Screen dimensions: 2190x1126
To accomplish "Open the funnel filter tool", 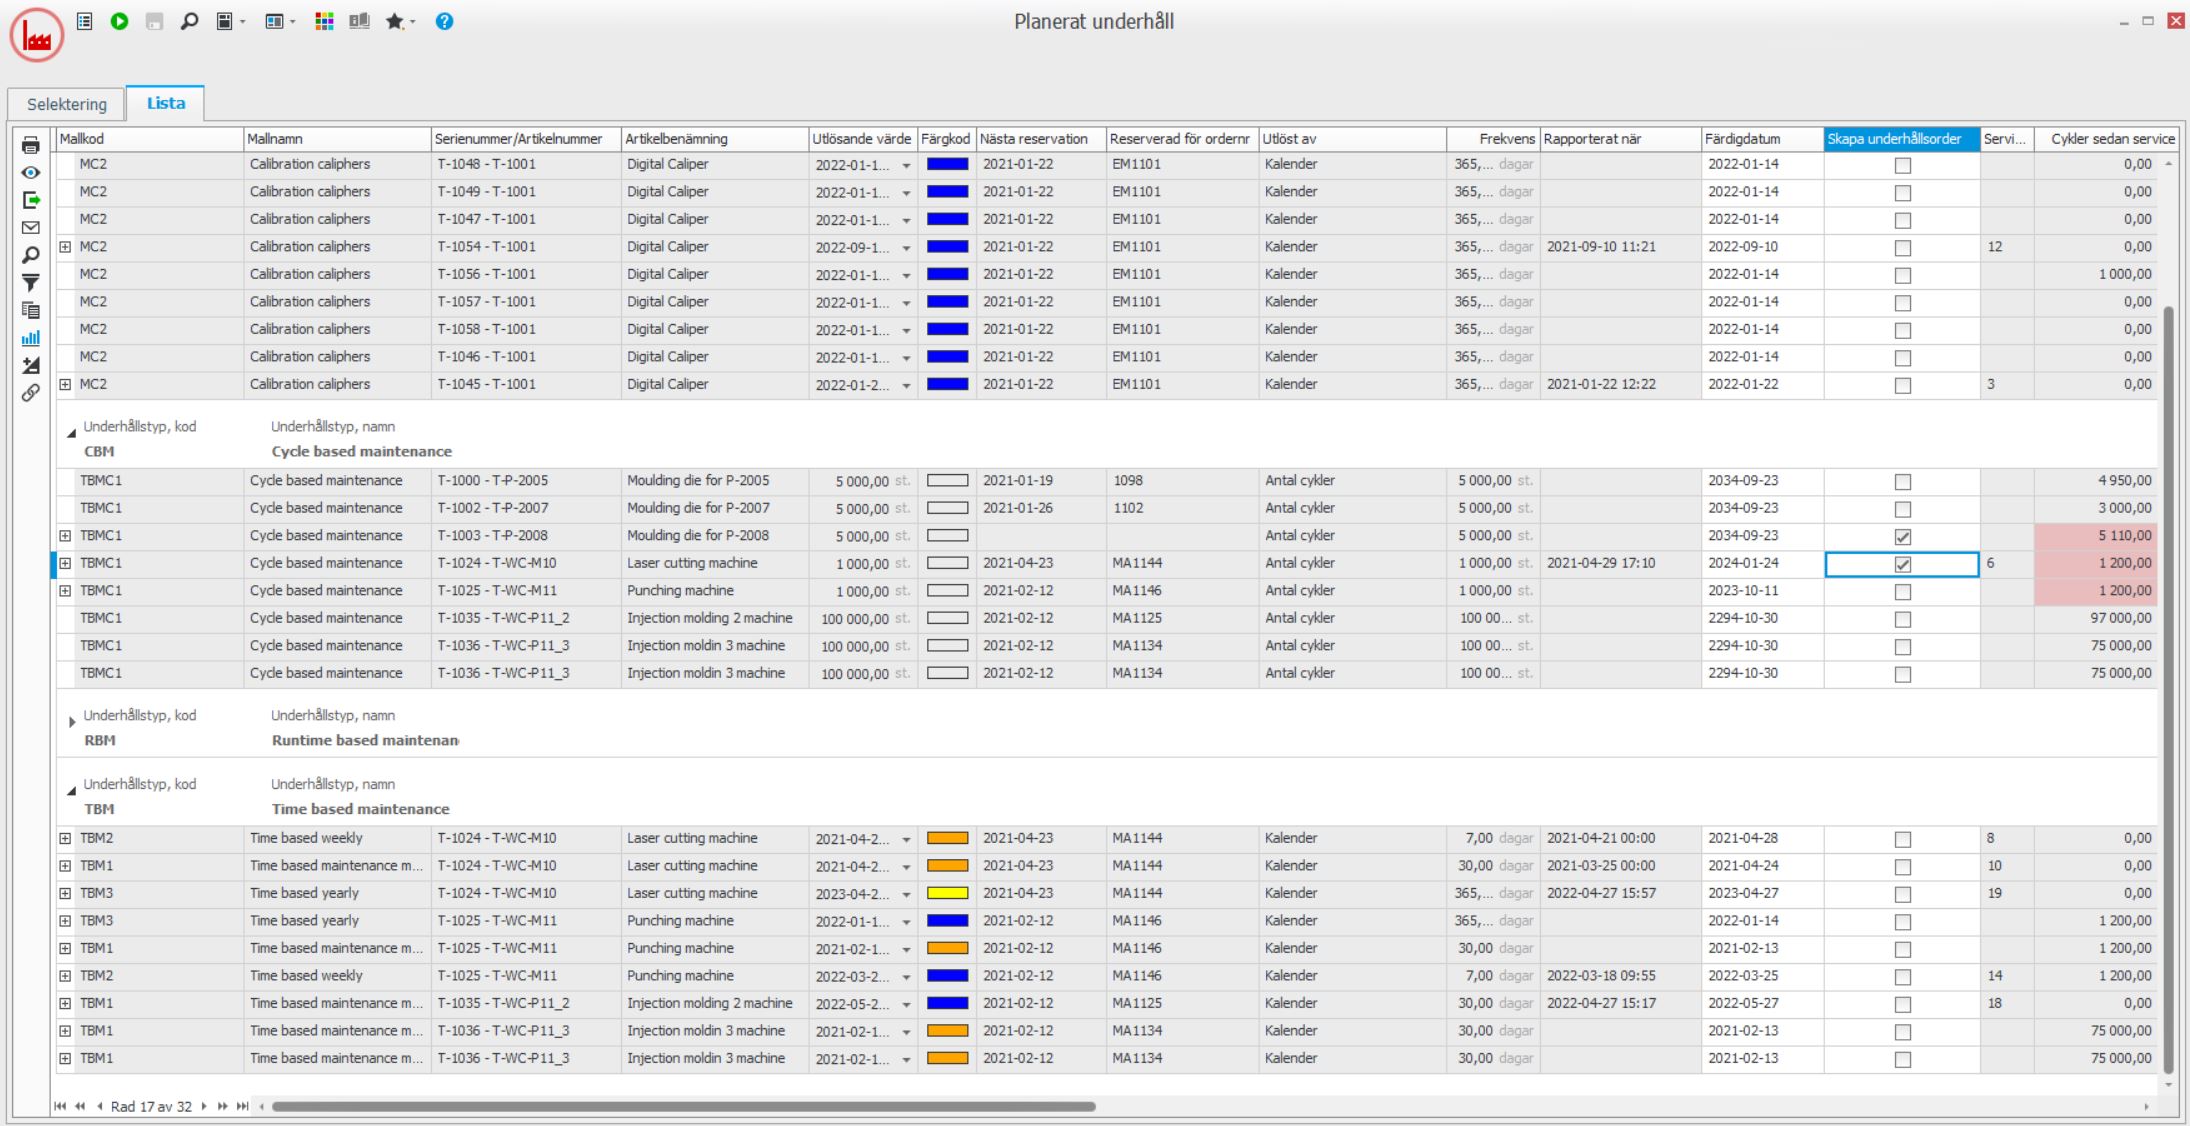I will pos(31,283).
